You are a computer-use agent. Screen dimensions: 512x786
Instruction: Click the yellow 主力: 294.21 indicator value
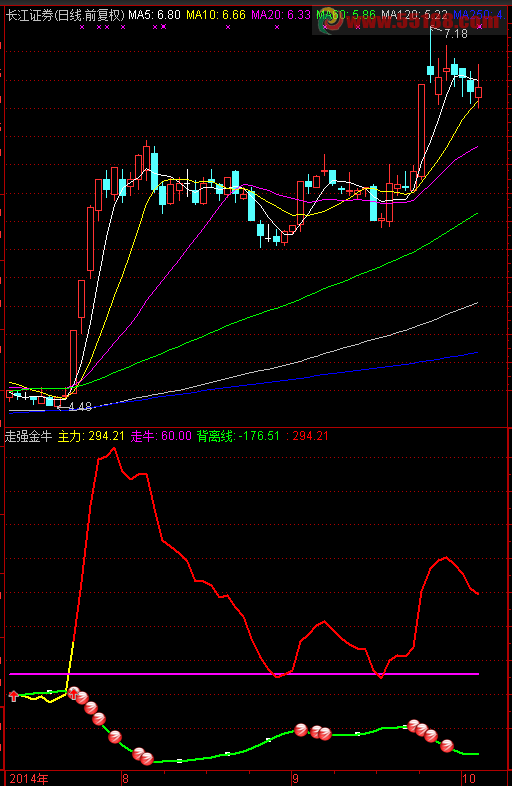click(91, 436)
